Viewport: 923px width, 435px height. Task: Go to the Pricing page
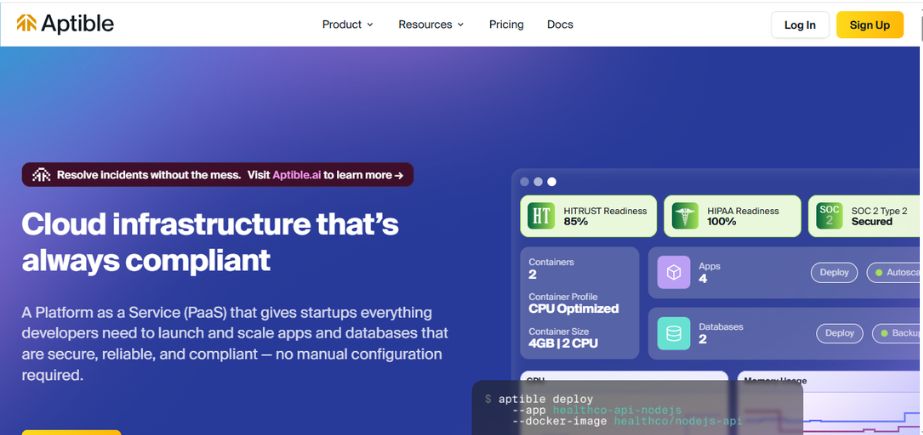(506, 25)
